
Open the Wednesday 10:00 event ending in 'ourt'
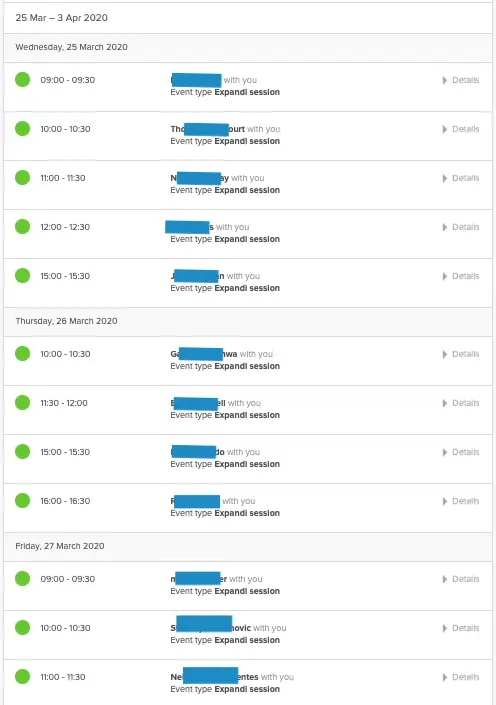[207, 129]
